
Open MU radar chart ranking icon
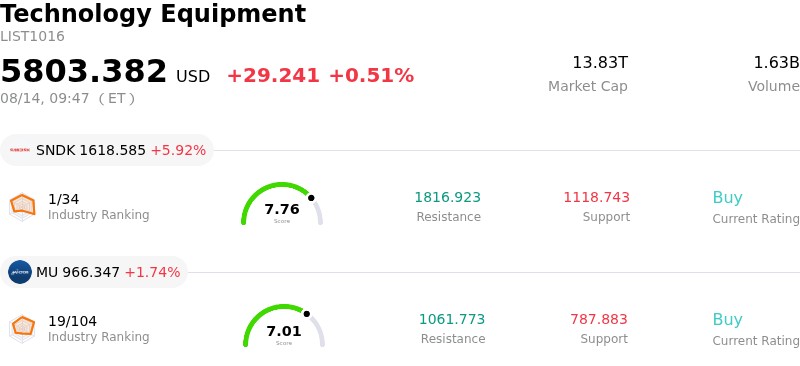coord(22,328)
